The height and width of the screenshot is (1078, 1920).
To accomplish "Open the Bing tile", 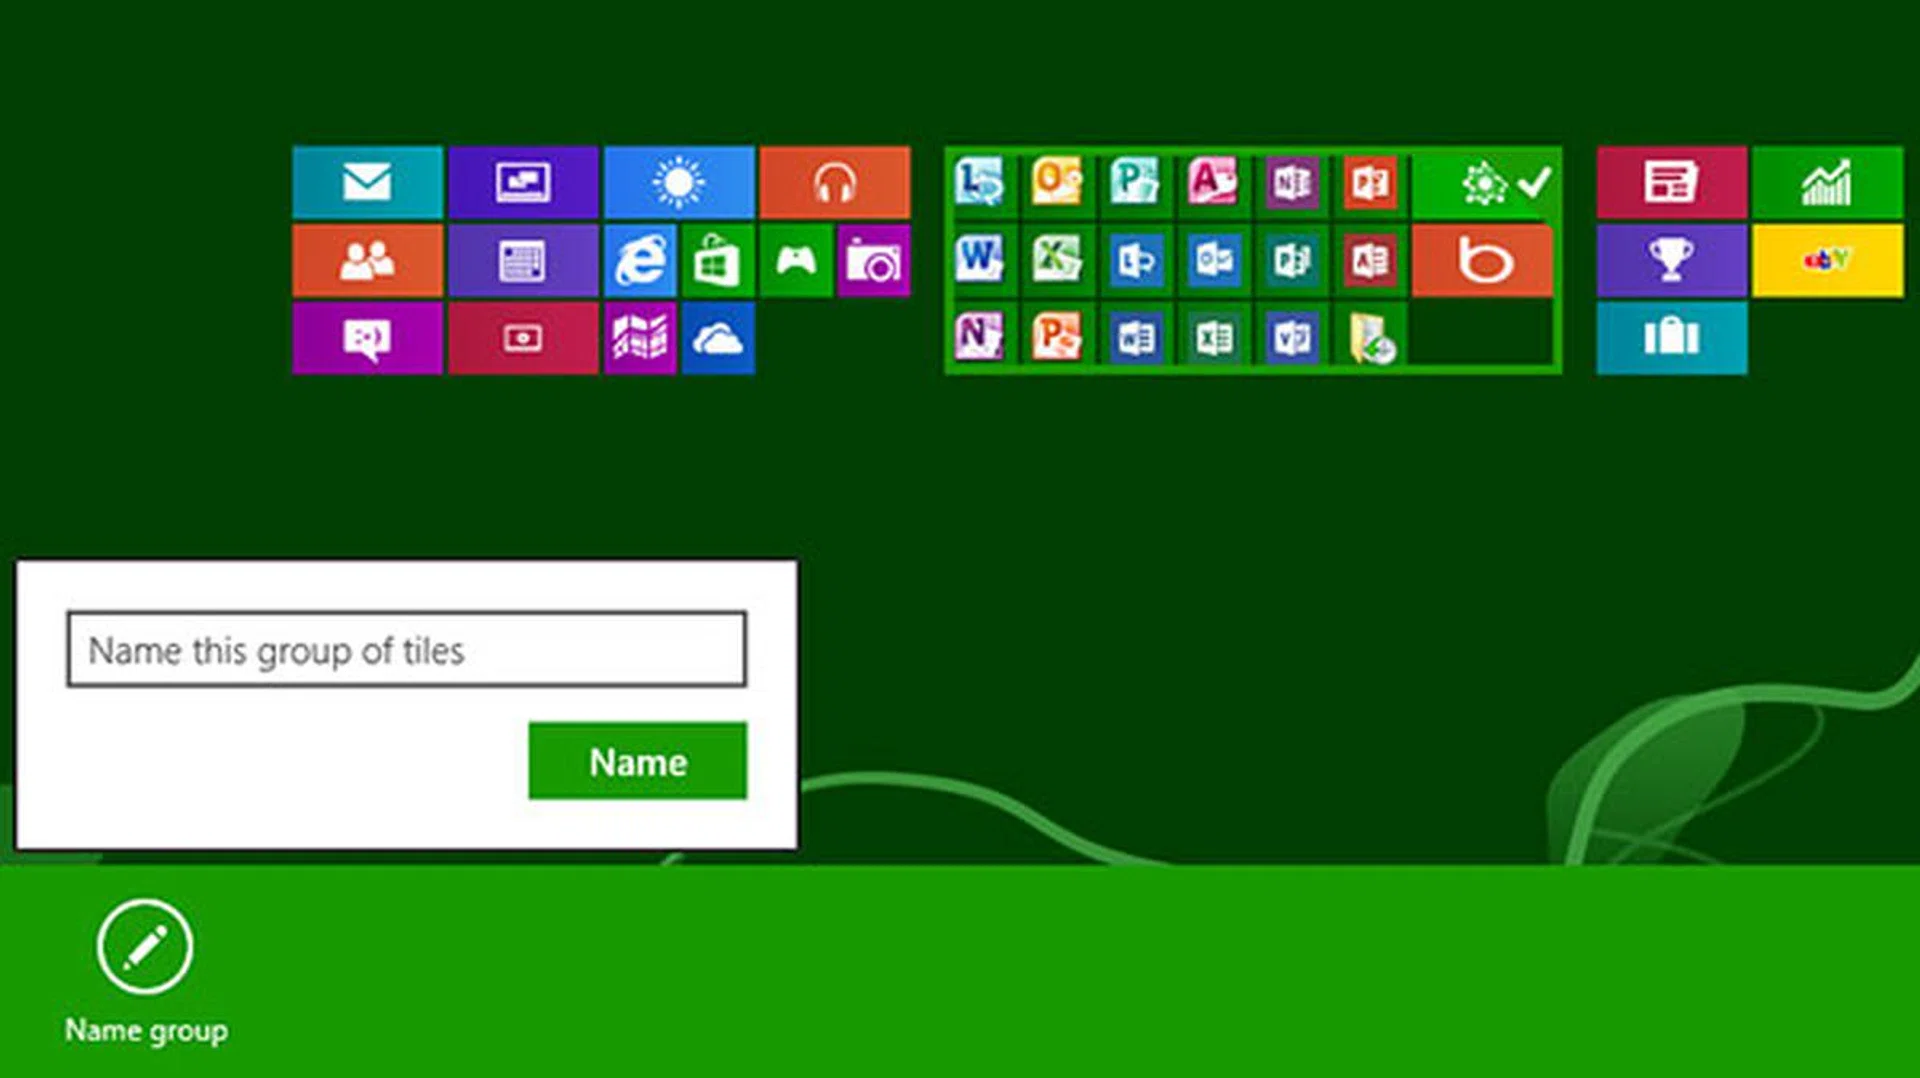I will (1483, 260).
